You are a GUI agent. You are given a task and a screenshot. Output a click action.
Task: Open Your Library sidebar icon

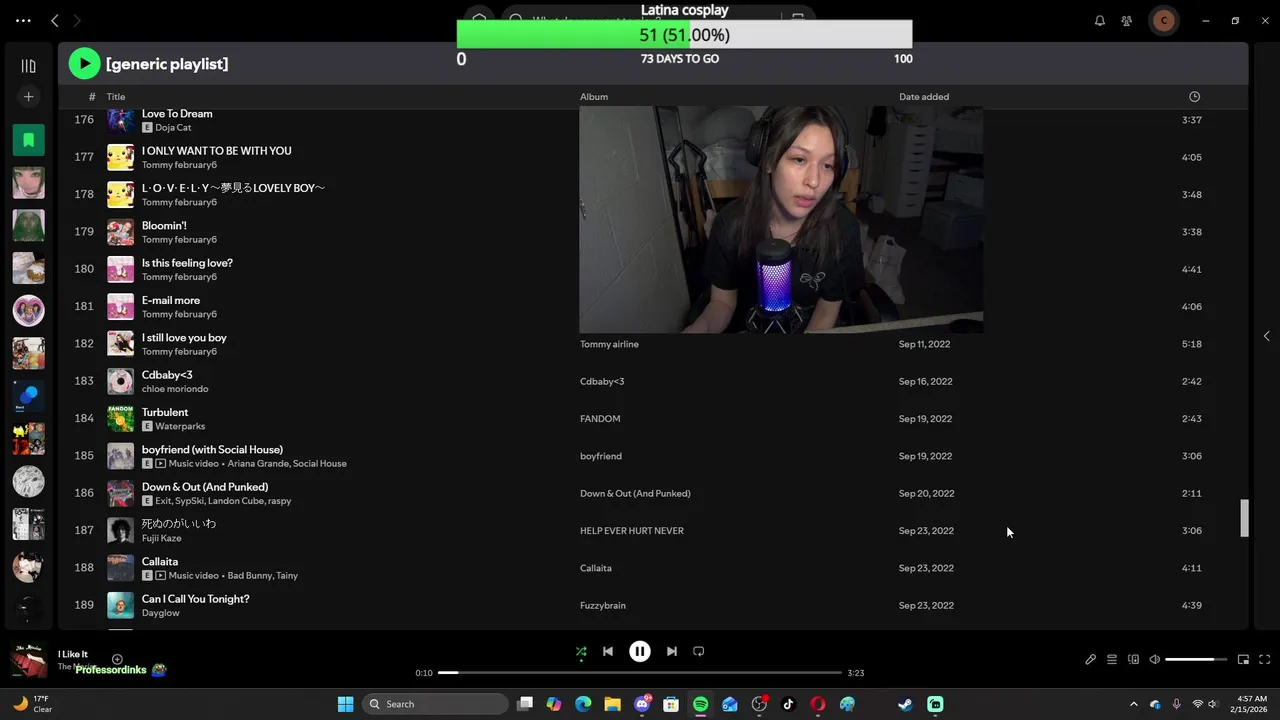(28, 66)
